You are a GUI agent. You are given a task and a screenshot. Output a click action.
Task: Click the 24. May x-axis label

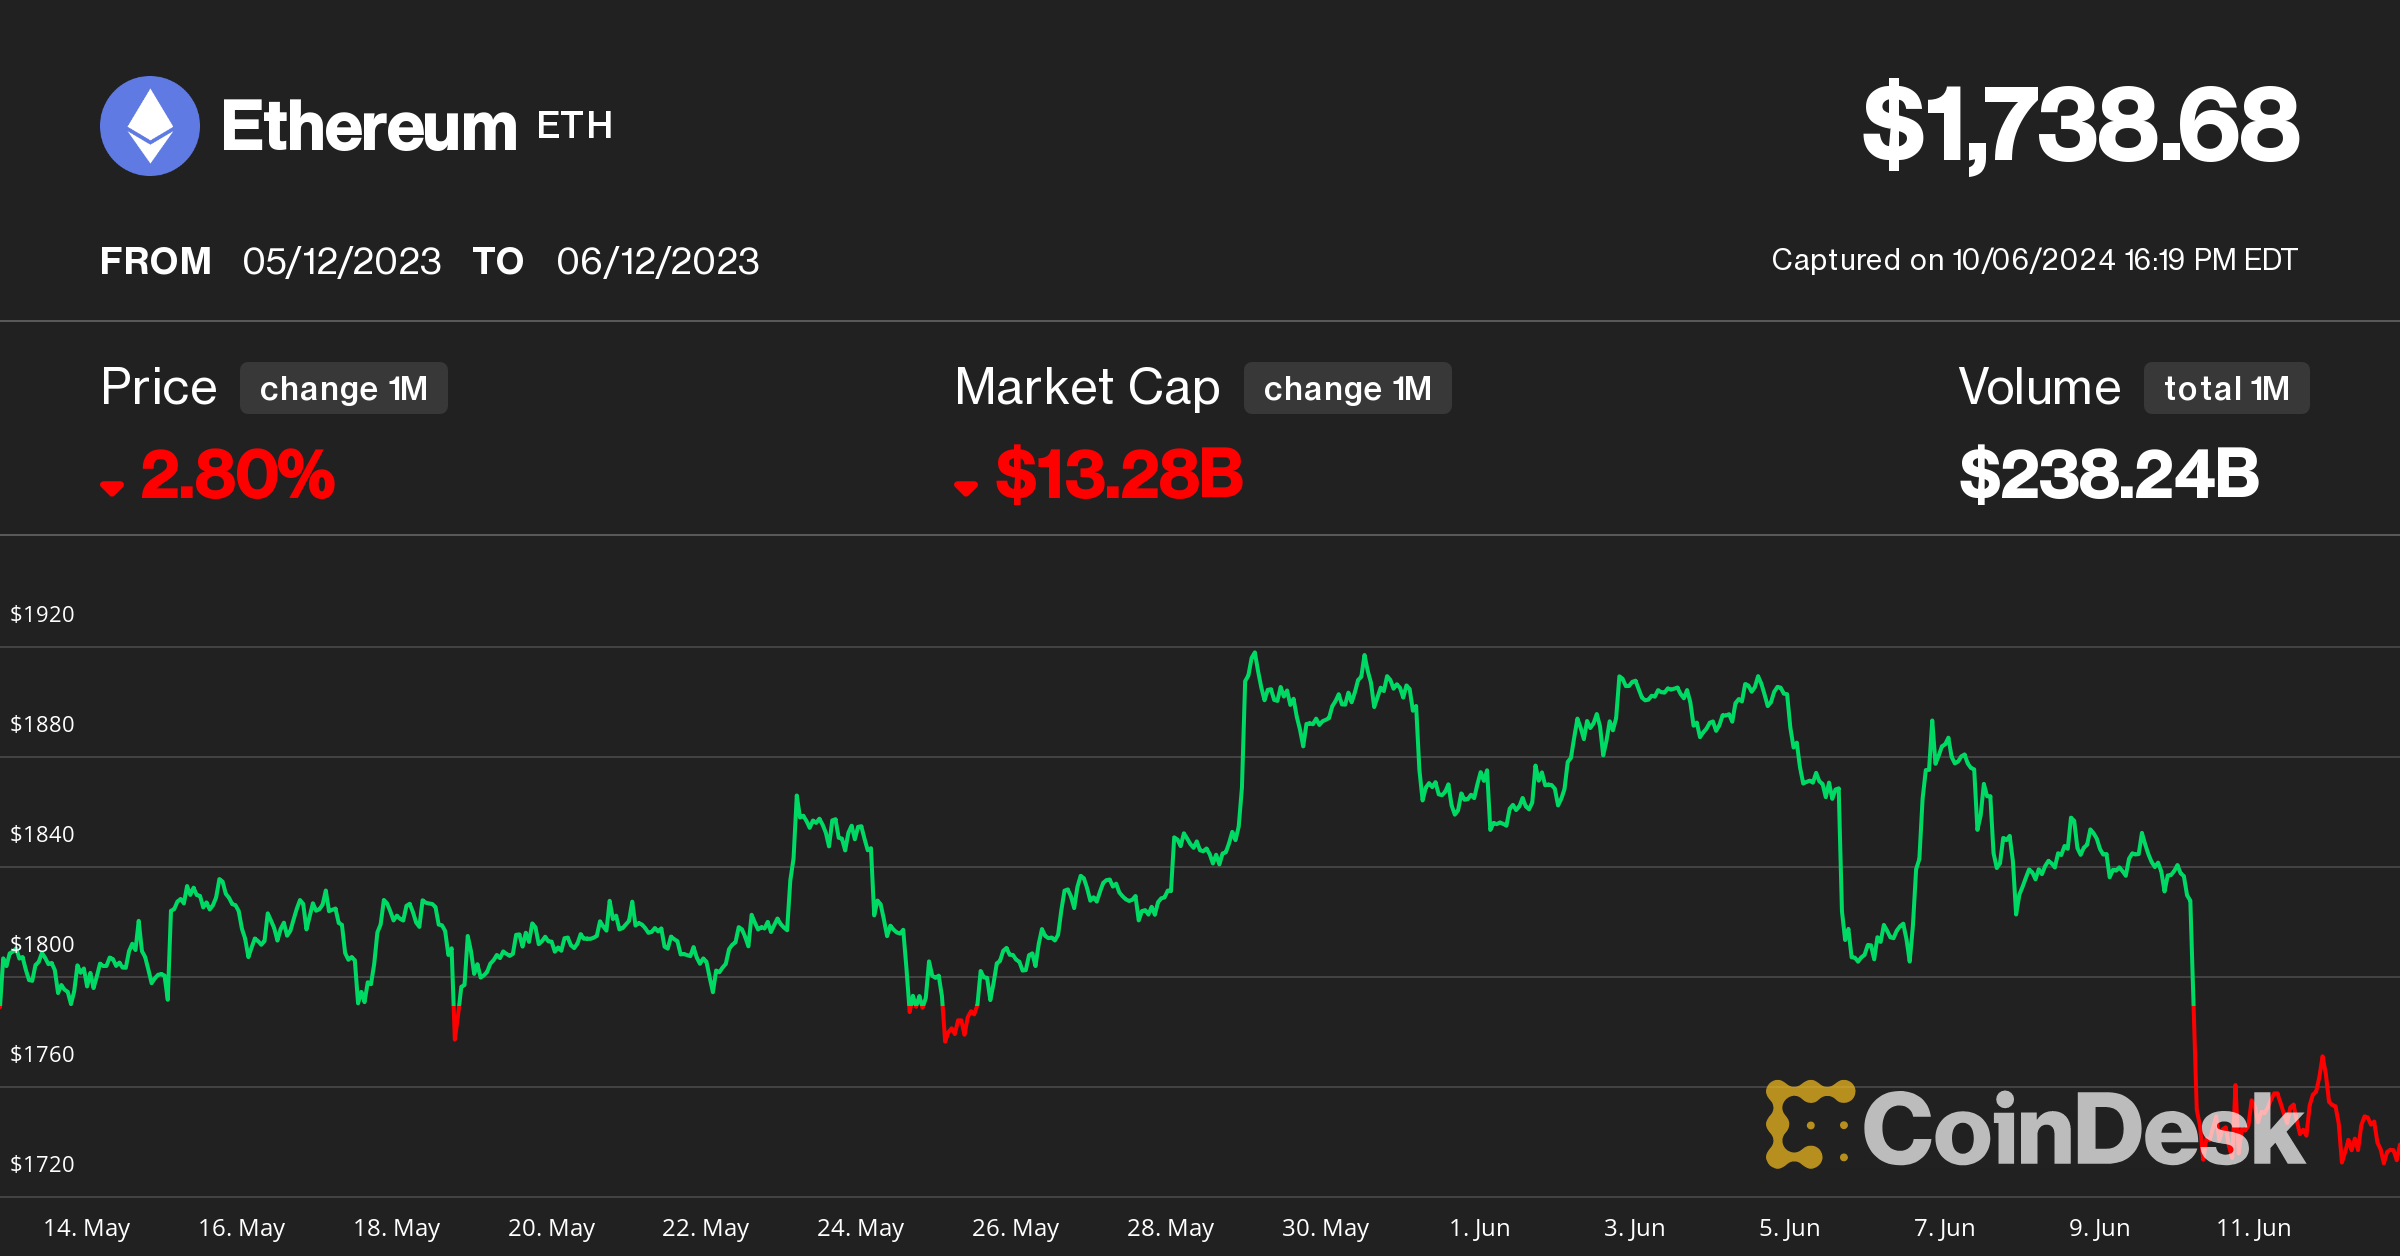click(x=861, y=1228)
